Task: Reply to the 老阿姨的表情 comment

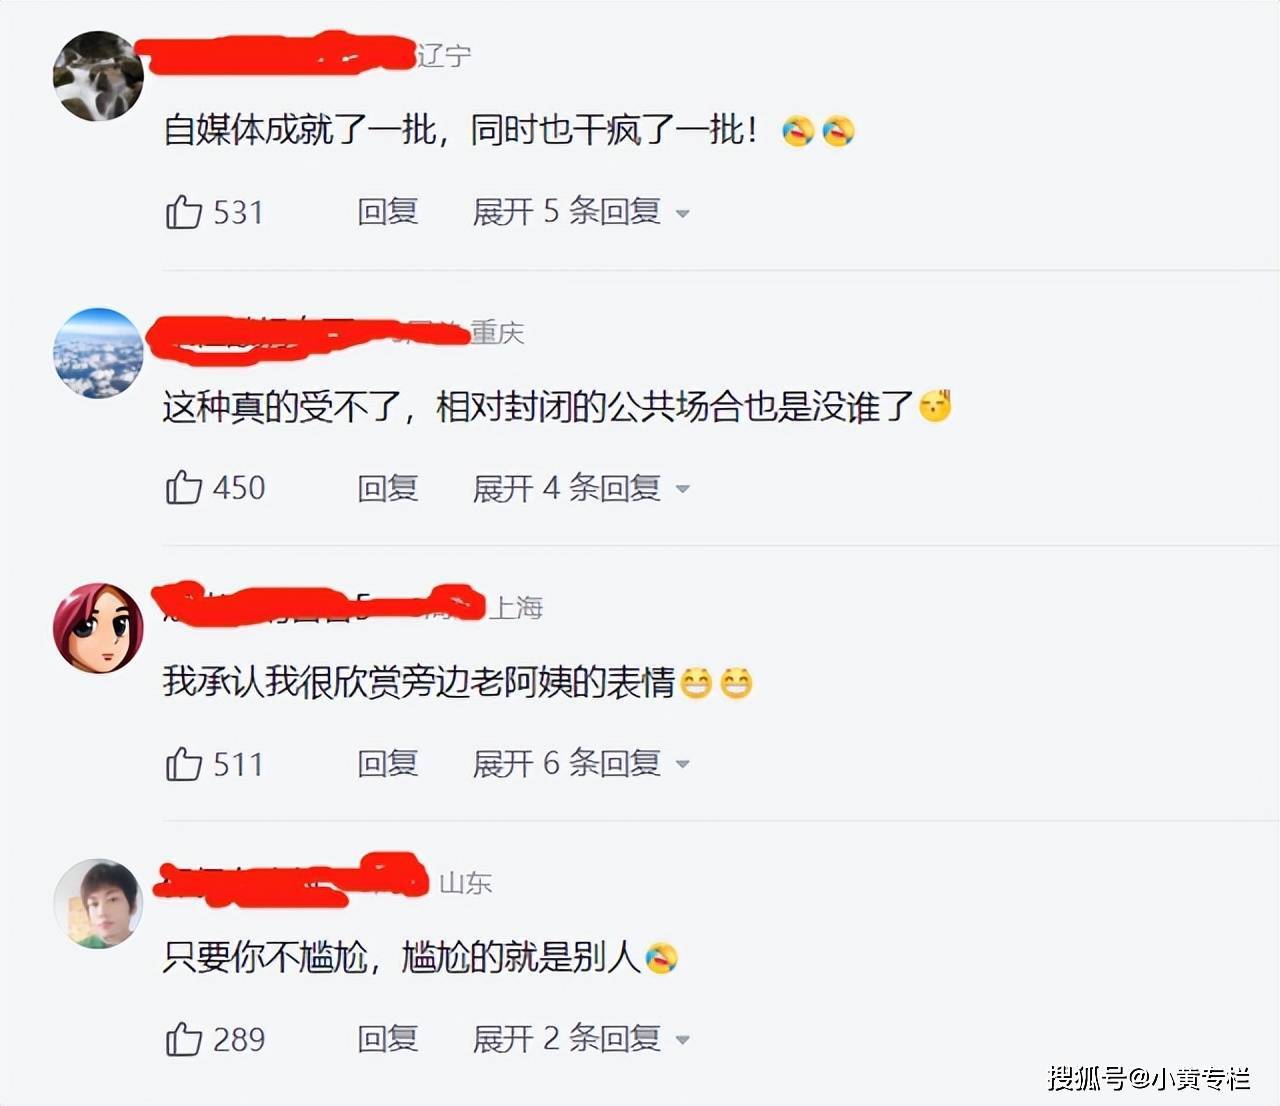Action: tap(388, 764)
